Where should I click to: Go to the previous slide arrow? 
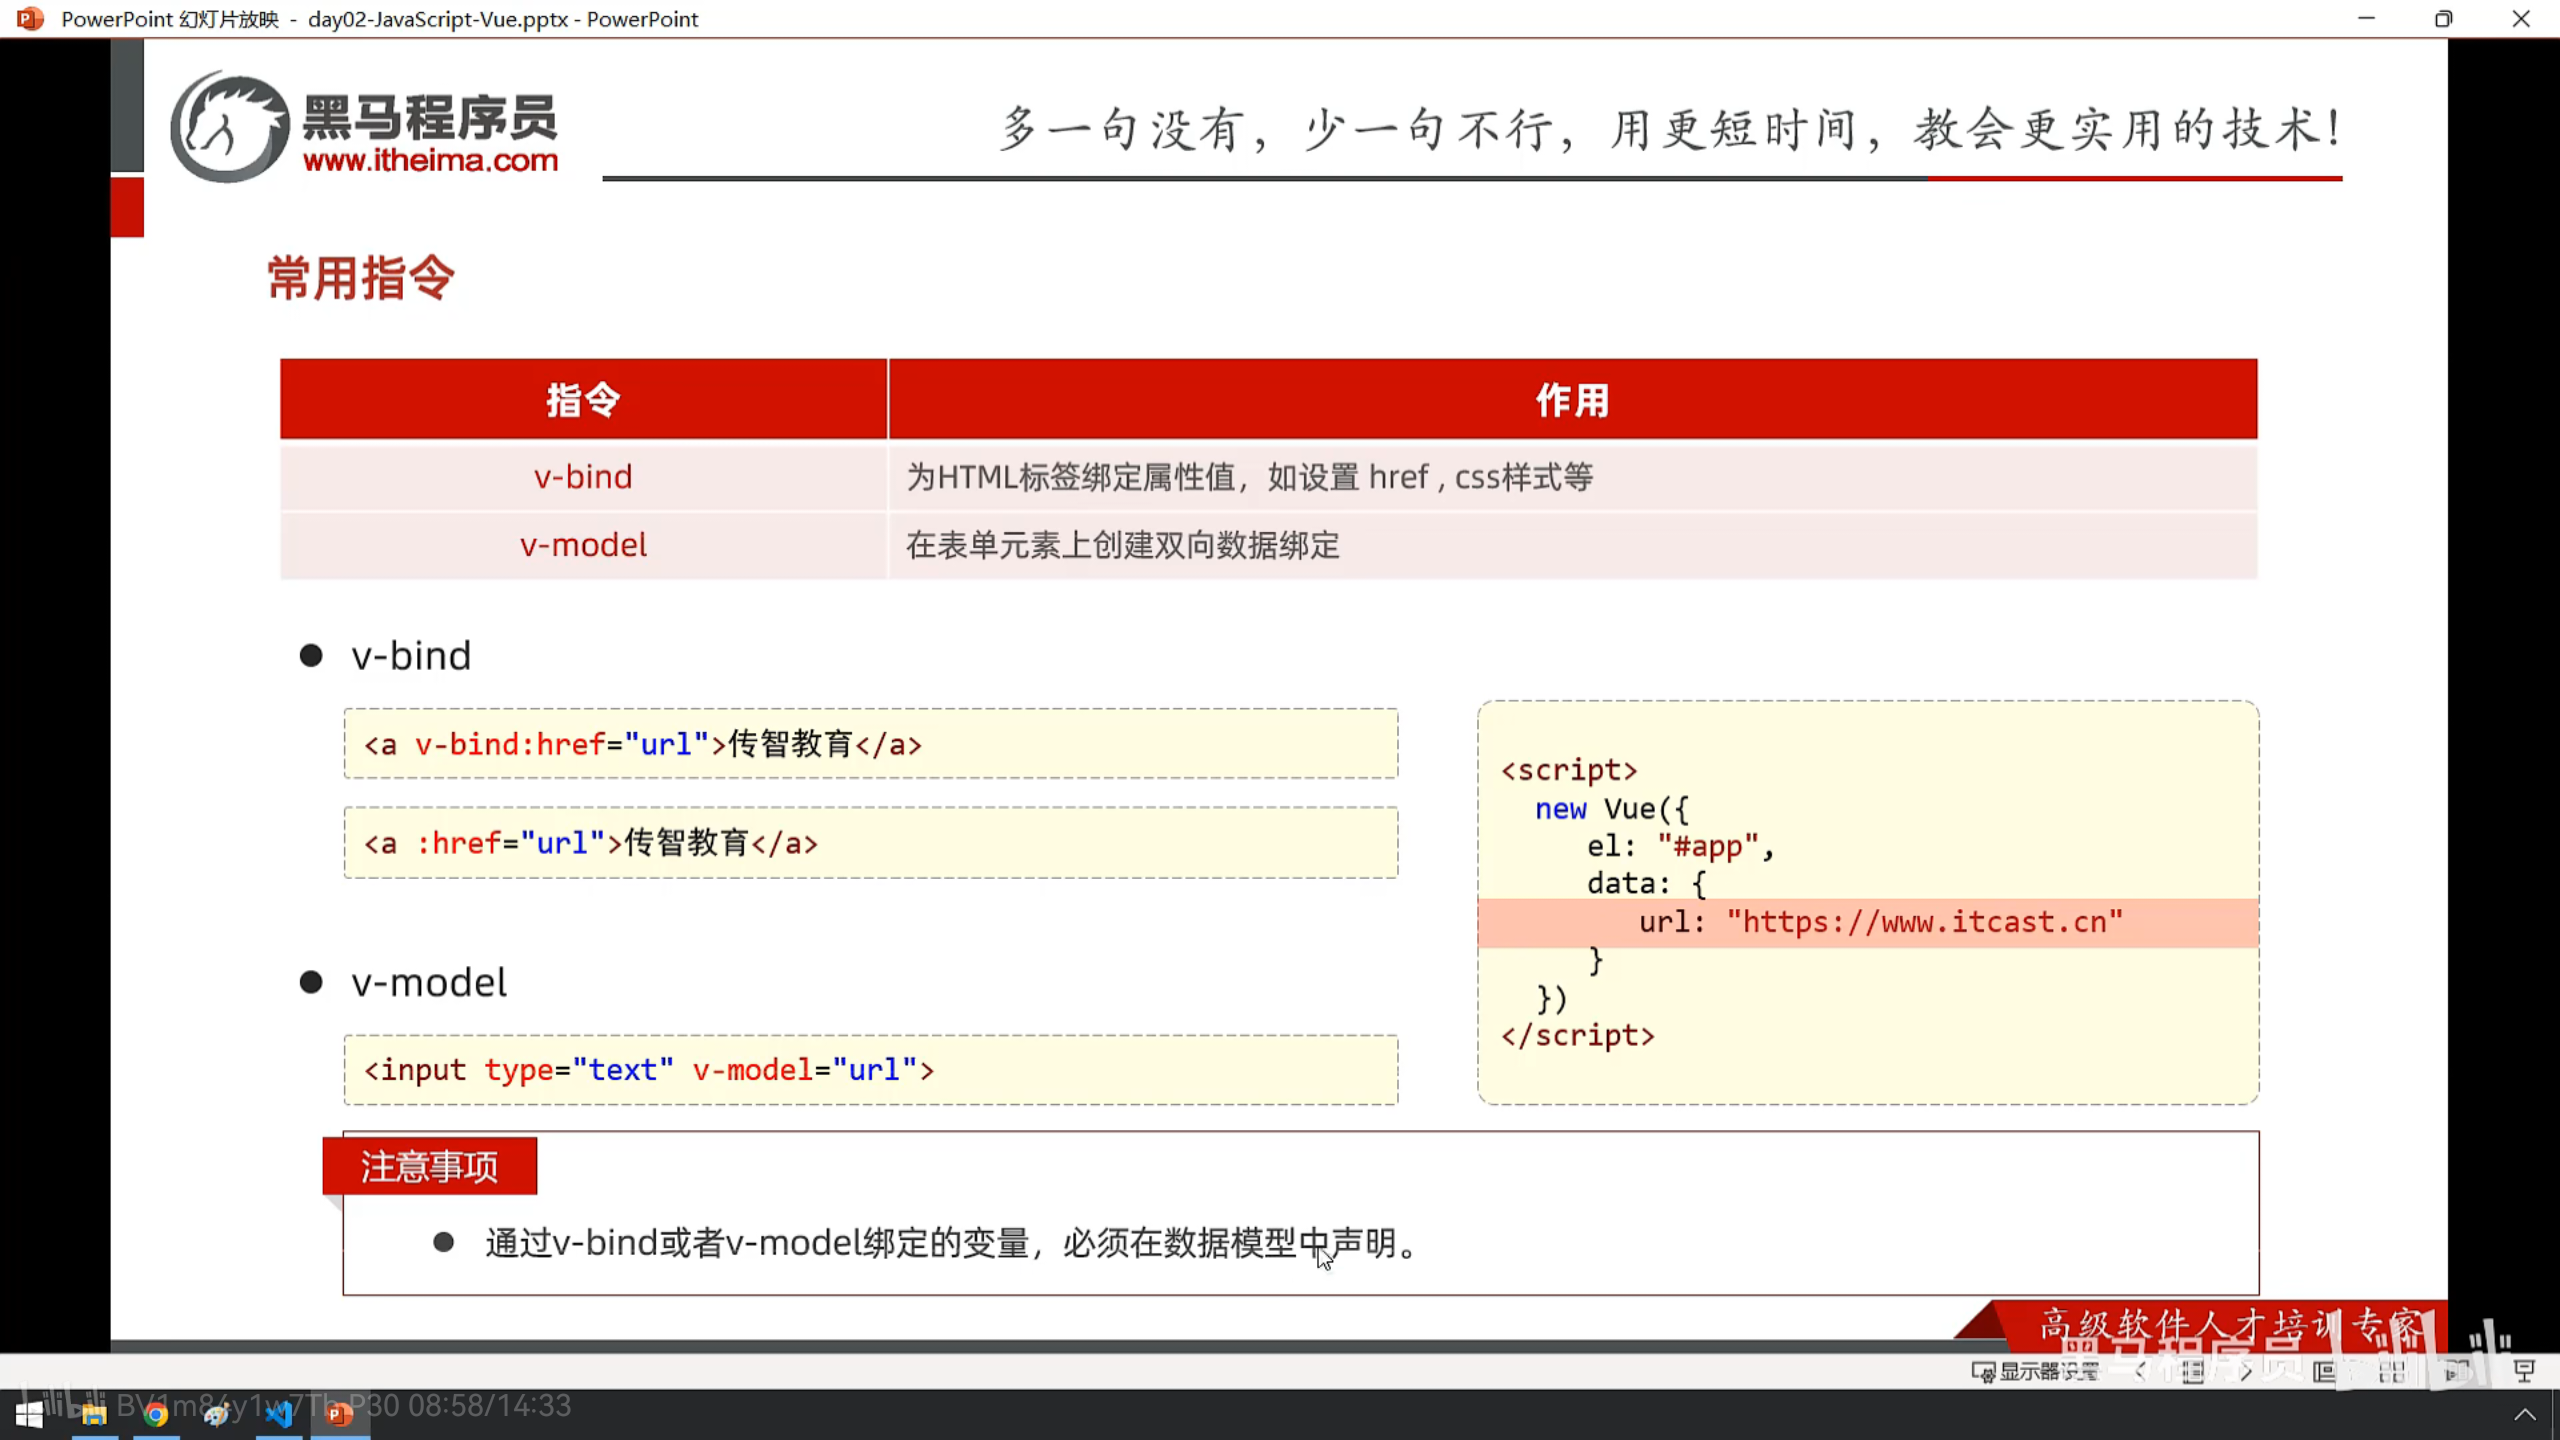[x=2140, y=1371]
